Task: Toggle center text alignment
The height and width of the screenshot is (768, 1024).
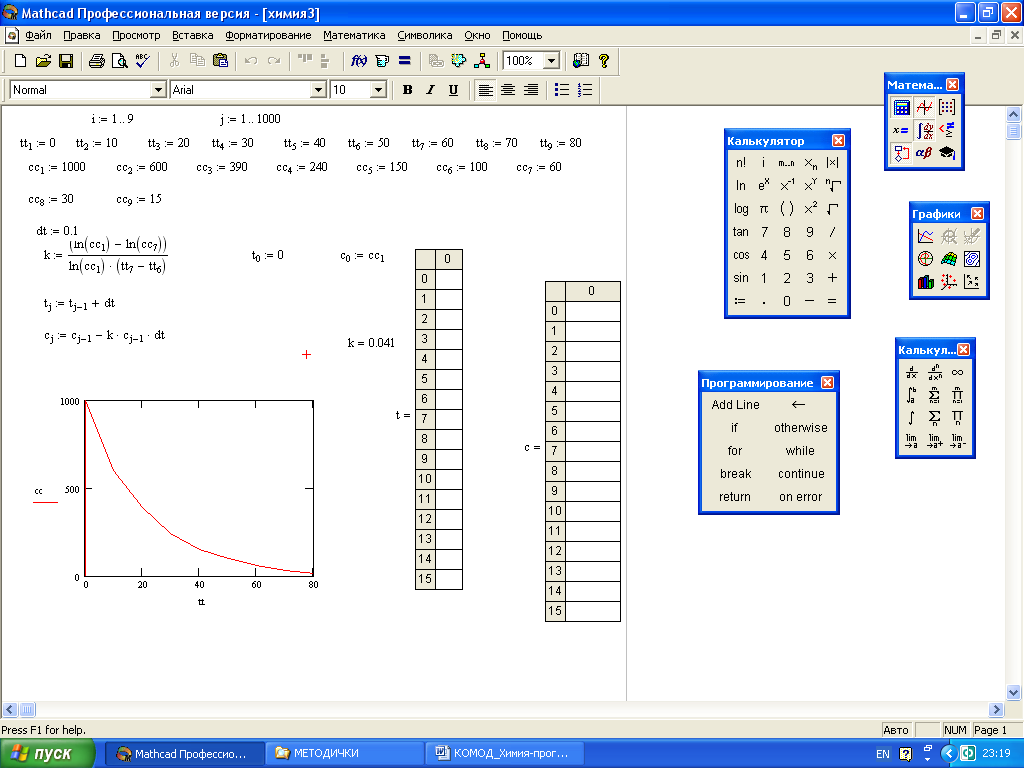Action: [508, 90]
